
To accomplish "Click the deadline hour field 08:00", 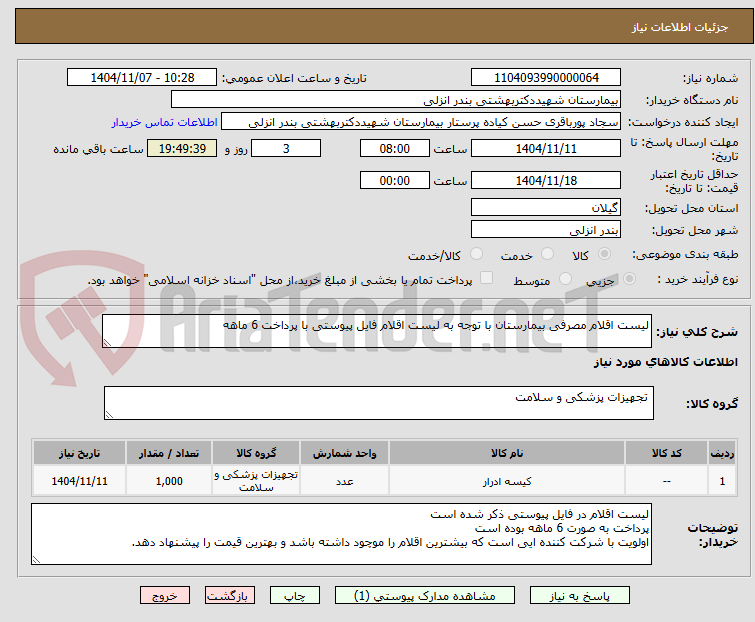I will (x=395, y=148).
